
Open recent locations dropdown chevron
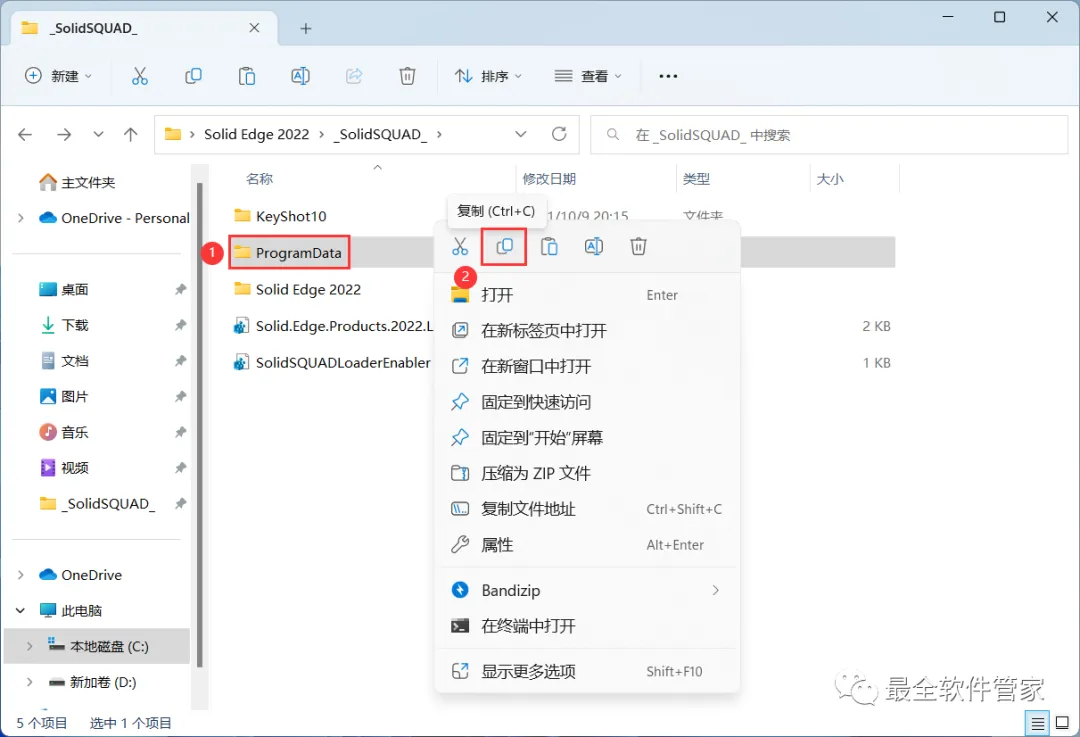coord(98,134)
